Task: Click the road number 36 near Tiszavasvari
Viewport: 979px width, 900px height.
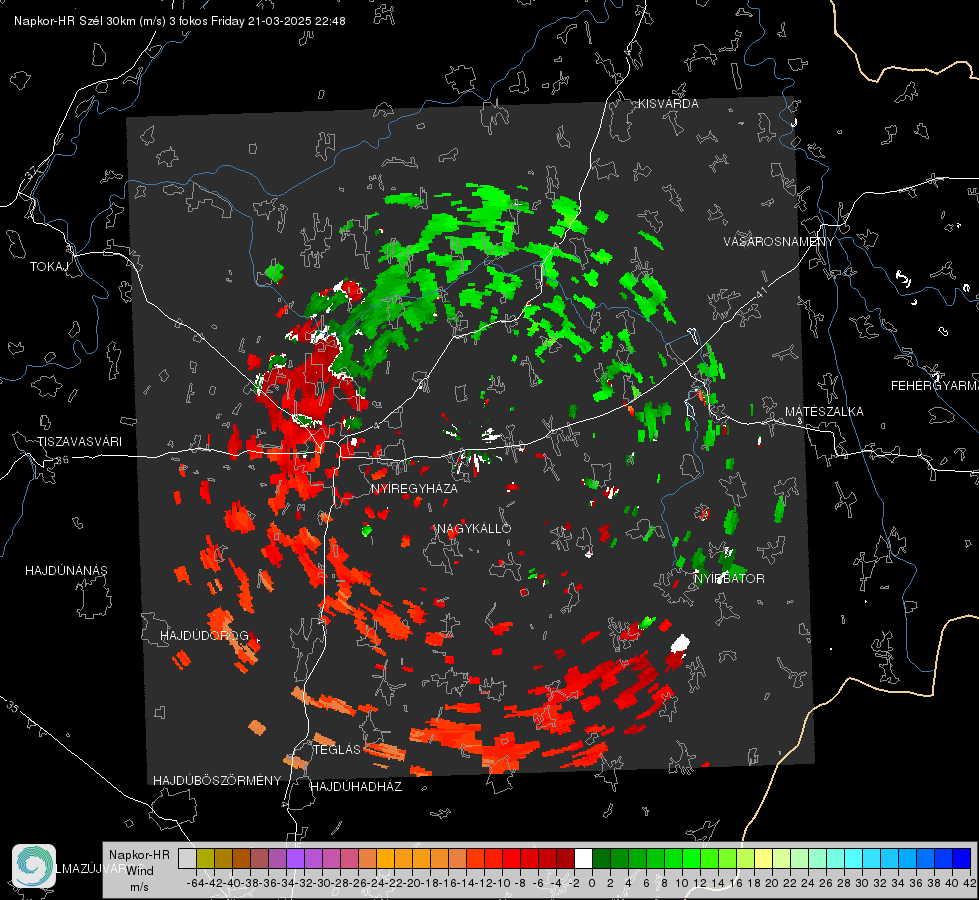Action: click(x=62, y=460)
